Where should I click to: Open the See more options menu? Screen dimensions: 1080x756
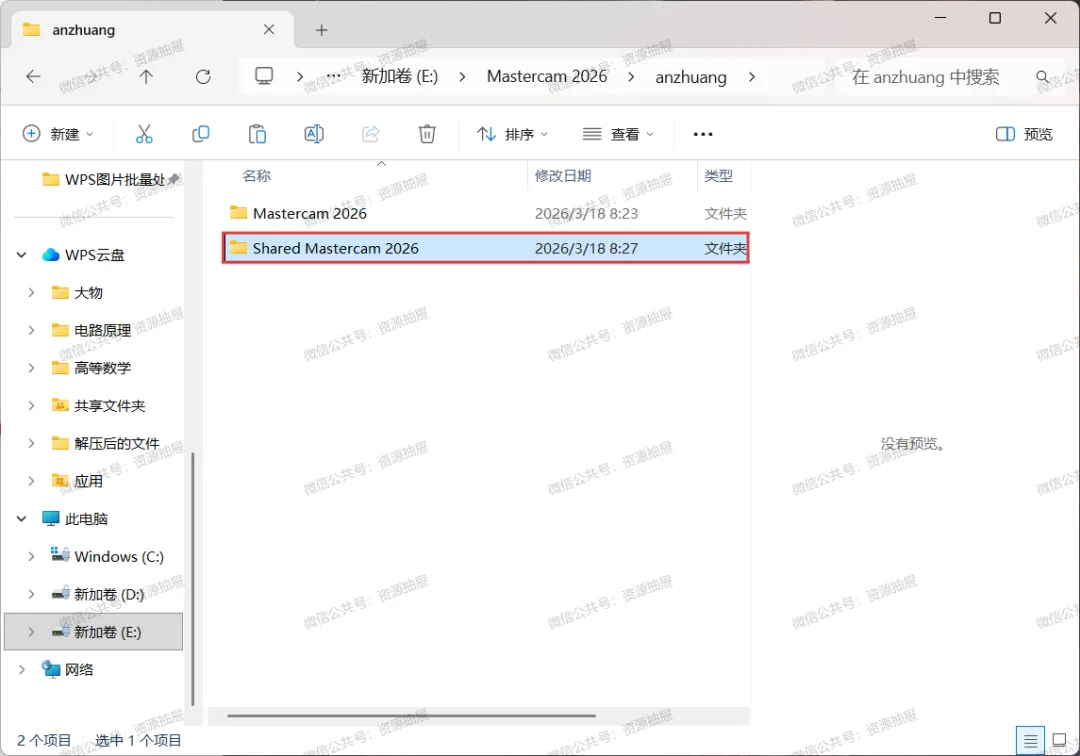(703, 134)
